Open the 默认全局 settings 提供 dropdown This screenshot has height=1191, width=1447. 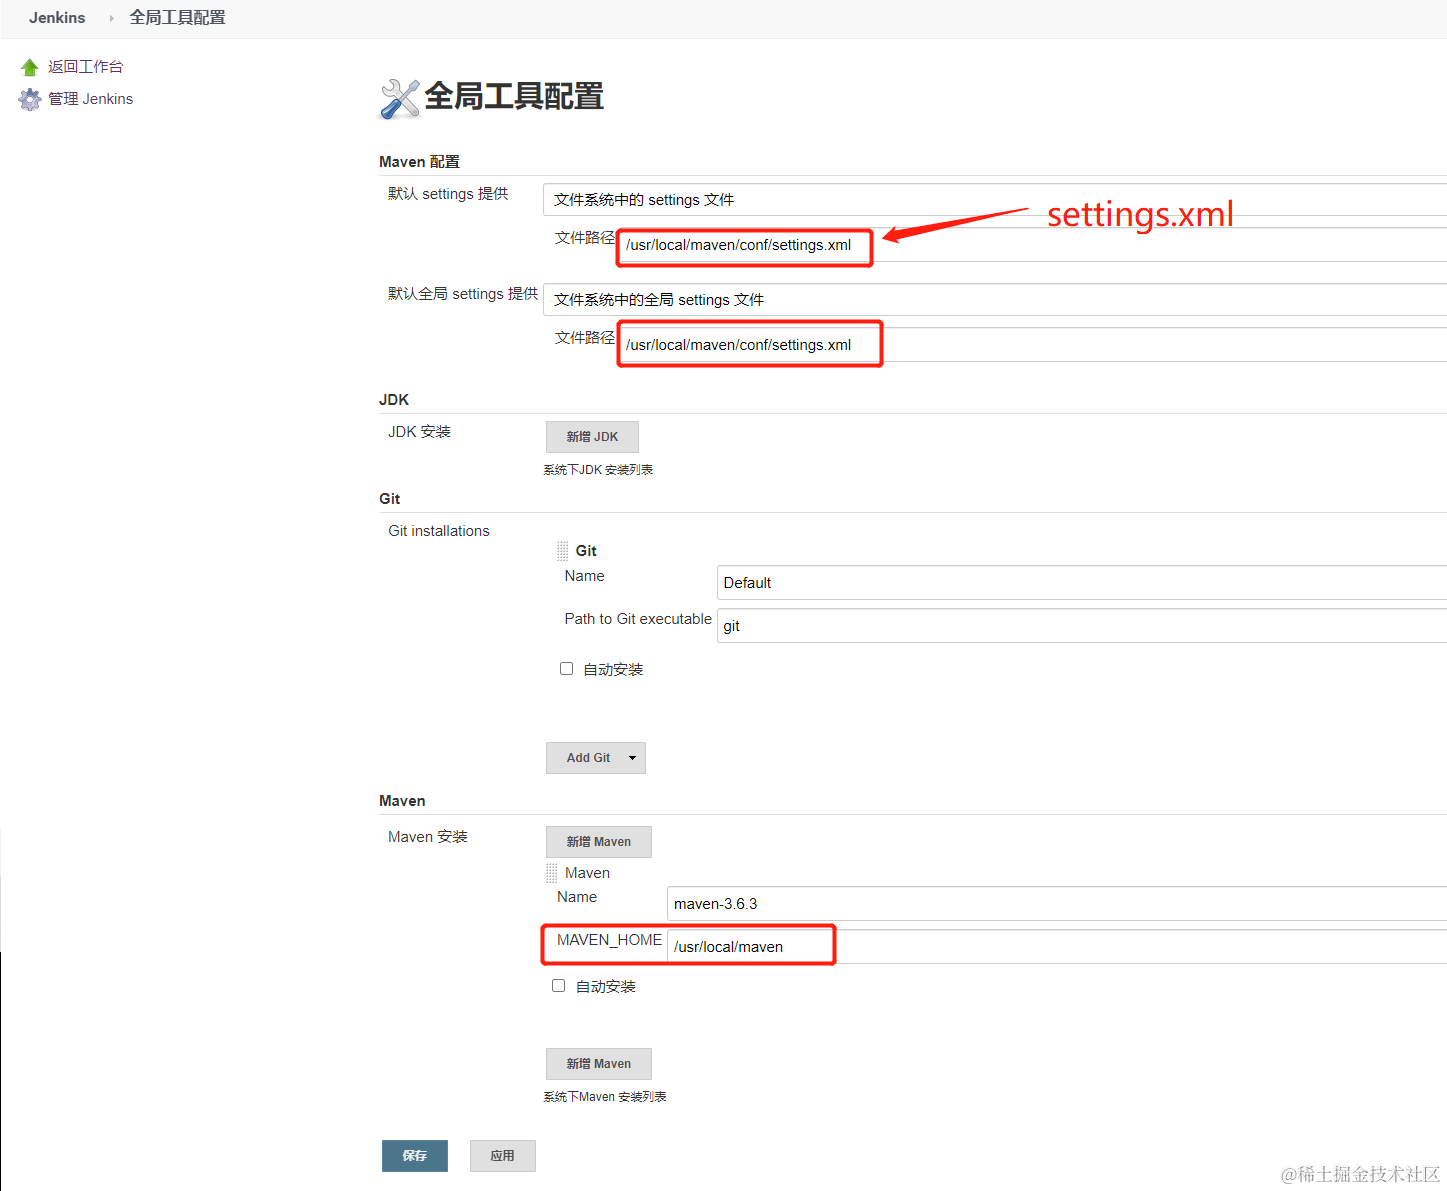pos(995,300)
